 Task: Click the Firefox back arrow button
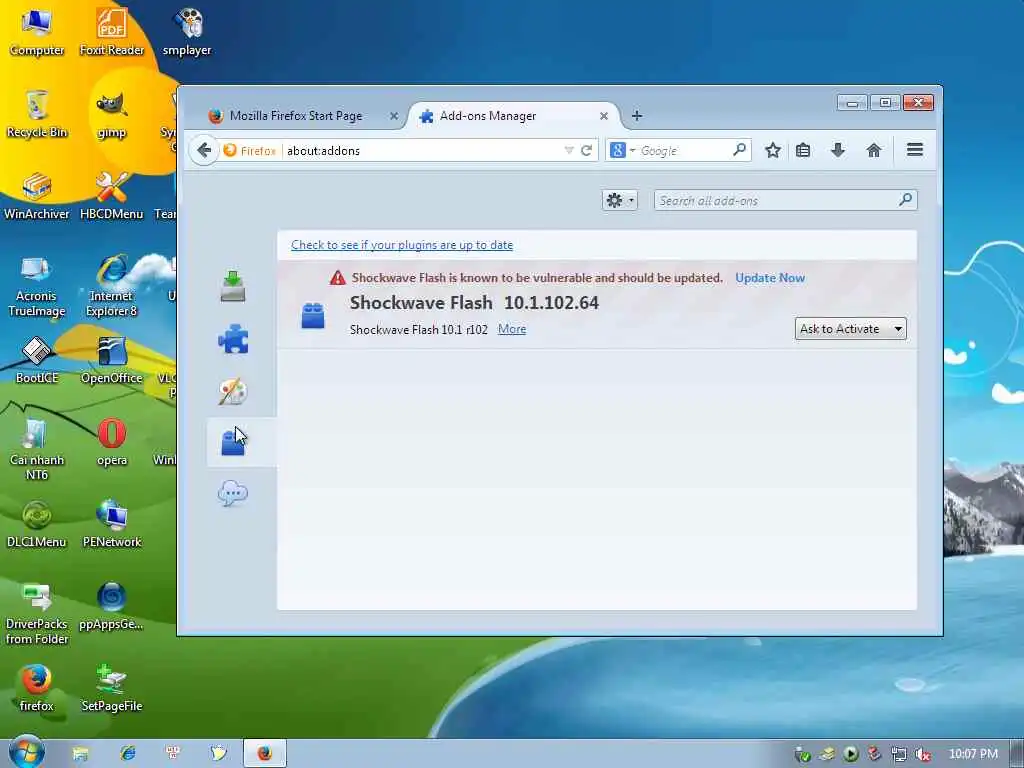pos(204,150)
